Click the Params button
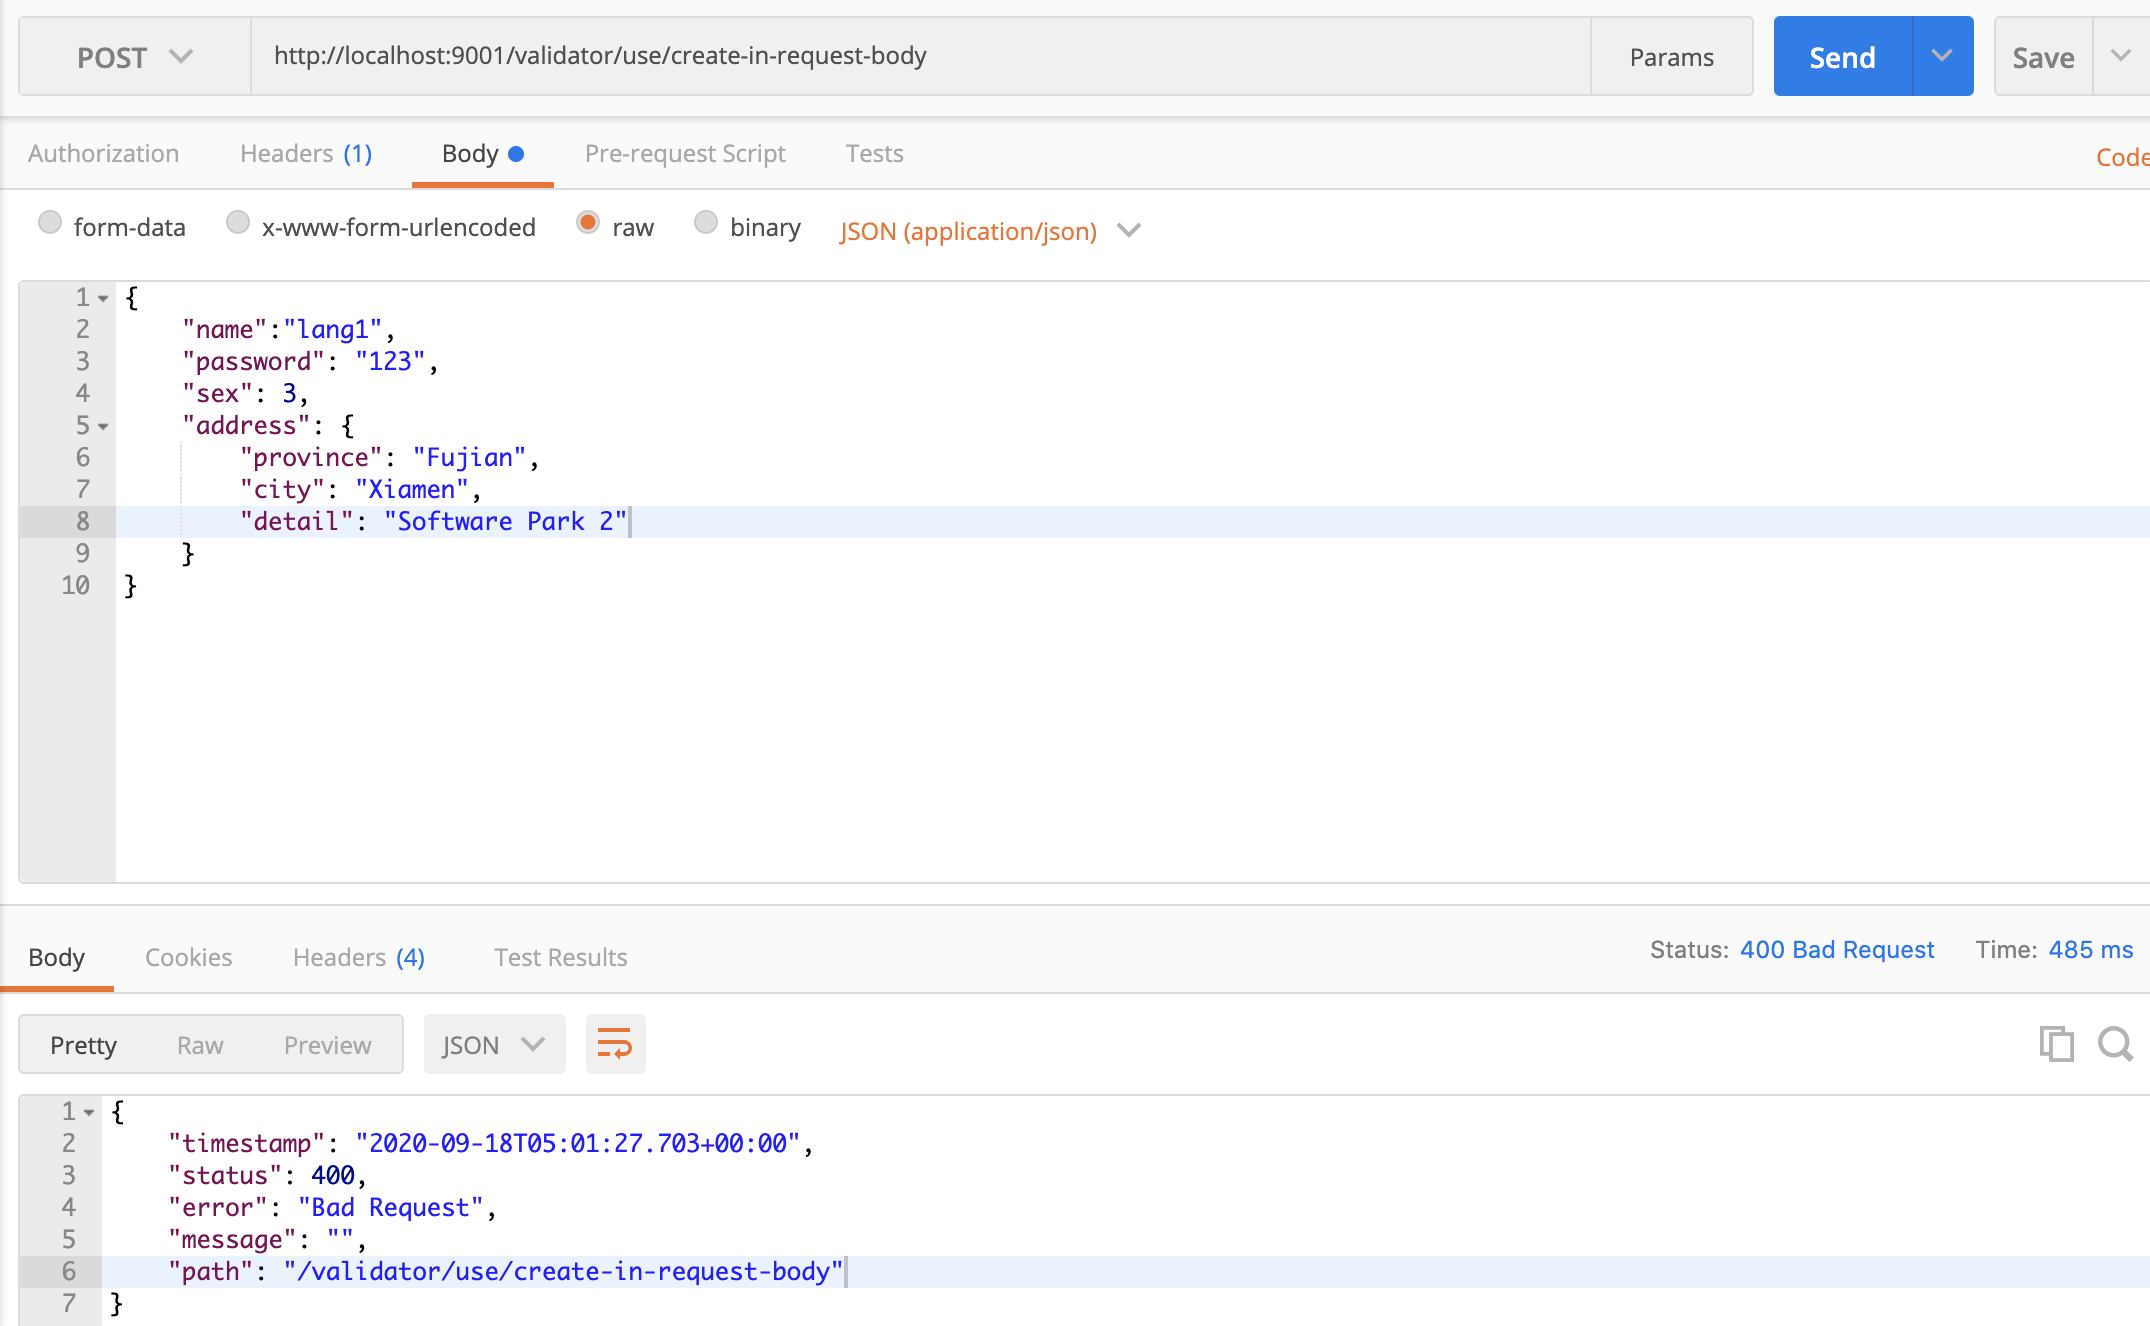2150x1326 pixels. (1671, 57)
